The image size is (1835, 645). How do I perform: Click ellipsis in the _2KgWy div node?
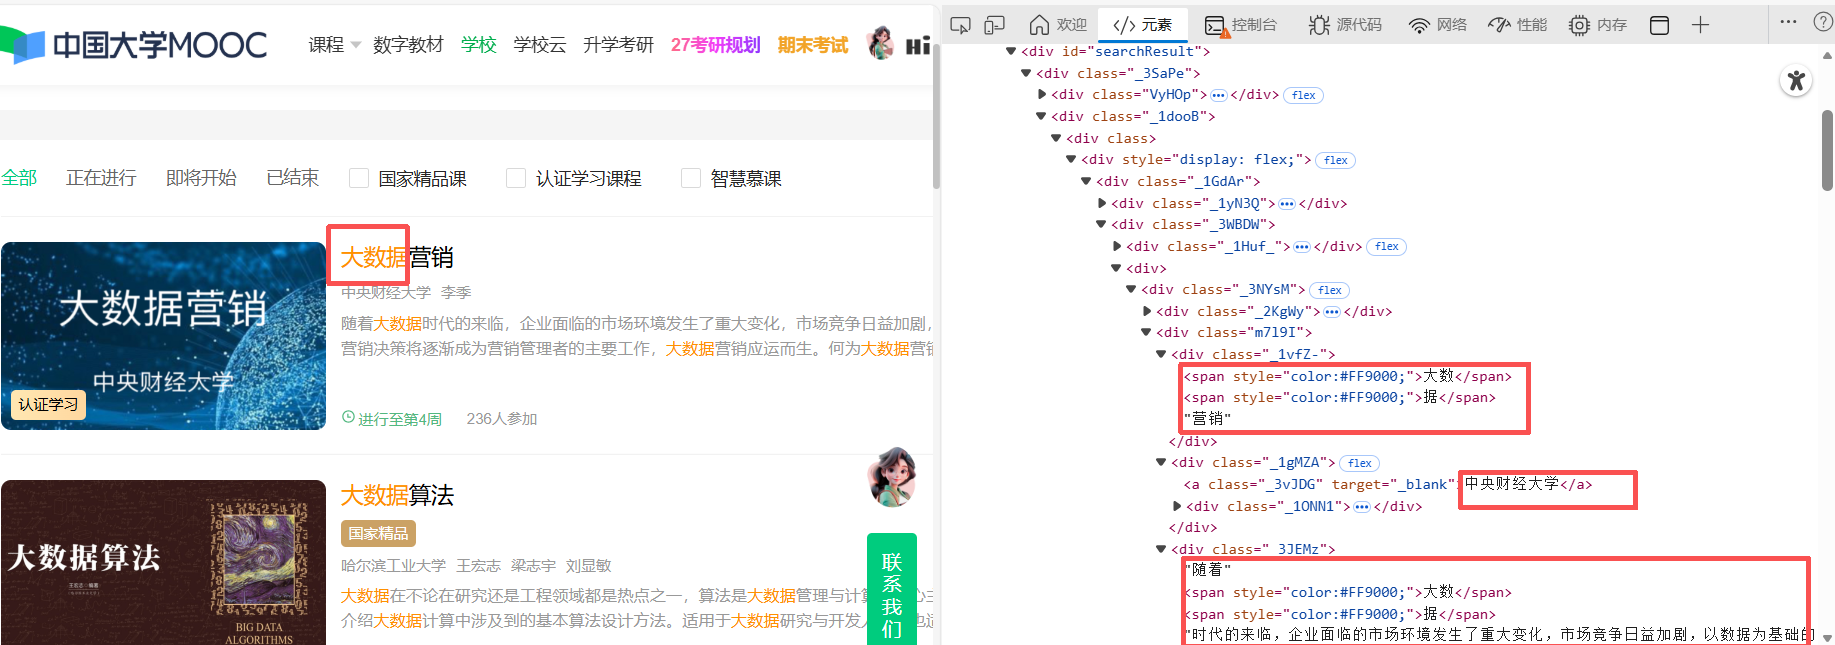click(1332, 311)
